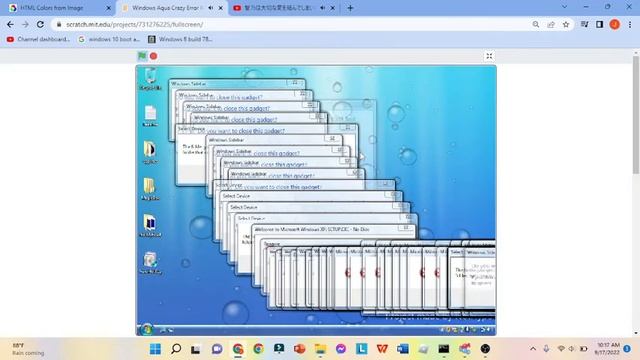This screenshot has height=360, width=640.
Task: Open the zoom magnifier icon in address bar
Action: (x=536, y=24)
